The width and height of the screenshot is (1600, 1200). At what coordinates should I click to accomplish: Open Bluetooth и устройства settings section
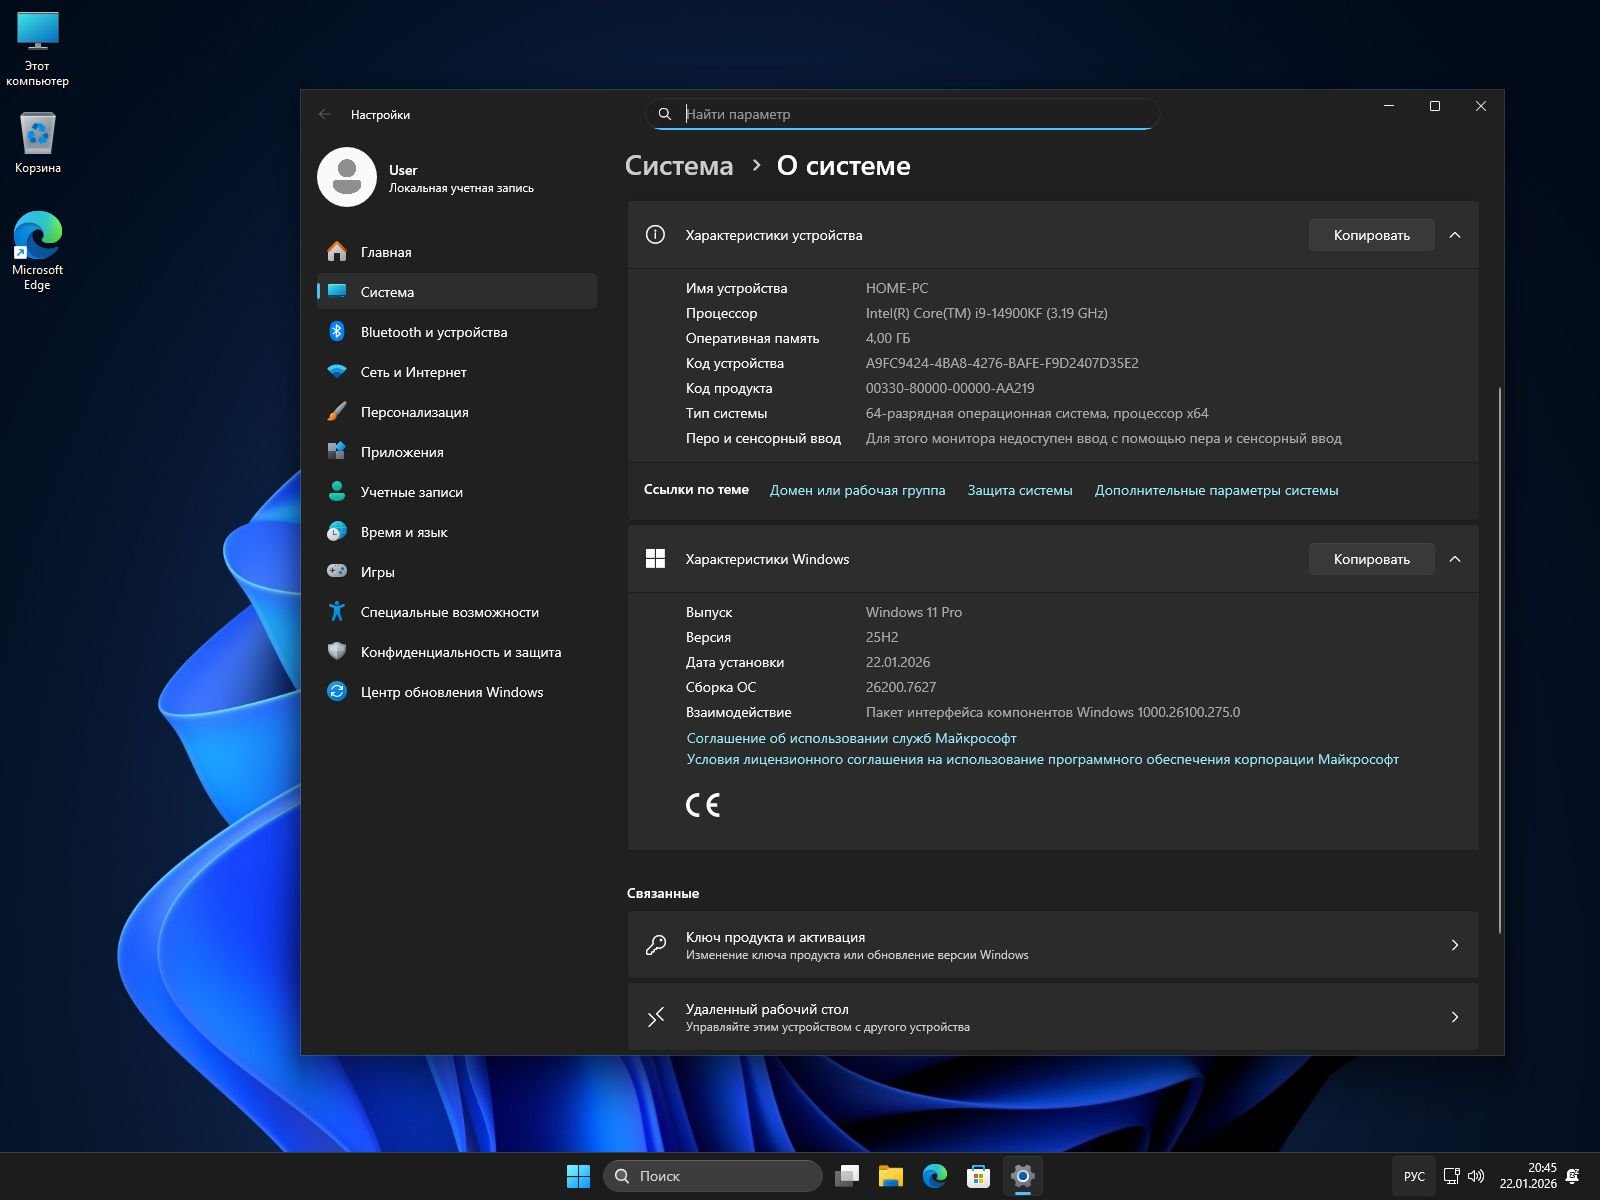tap(433, 332)
